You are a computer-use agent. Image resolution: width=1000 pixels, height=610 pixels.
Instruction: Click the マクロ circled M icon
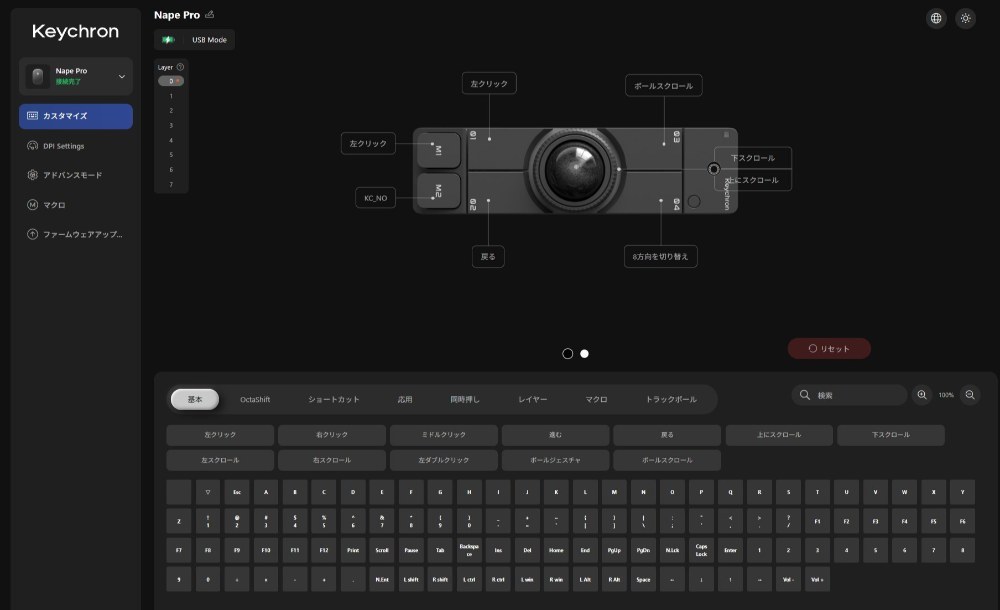pos(33,205)
